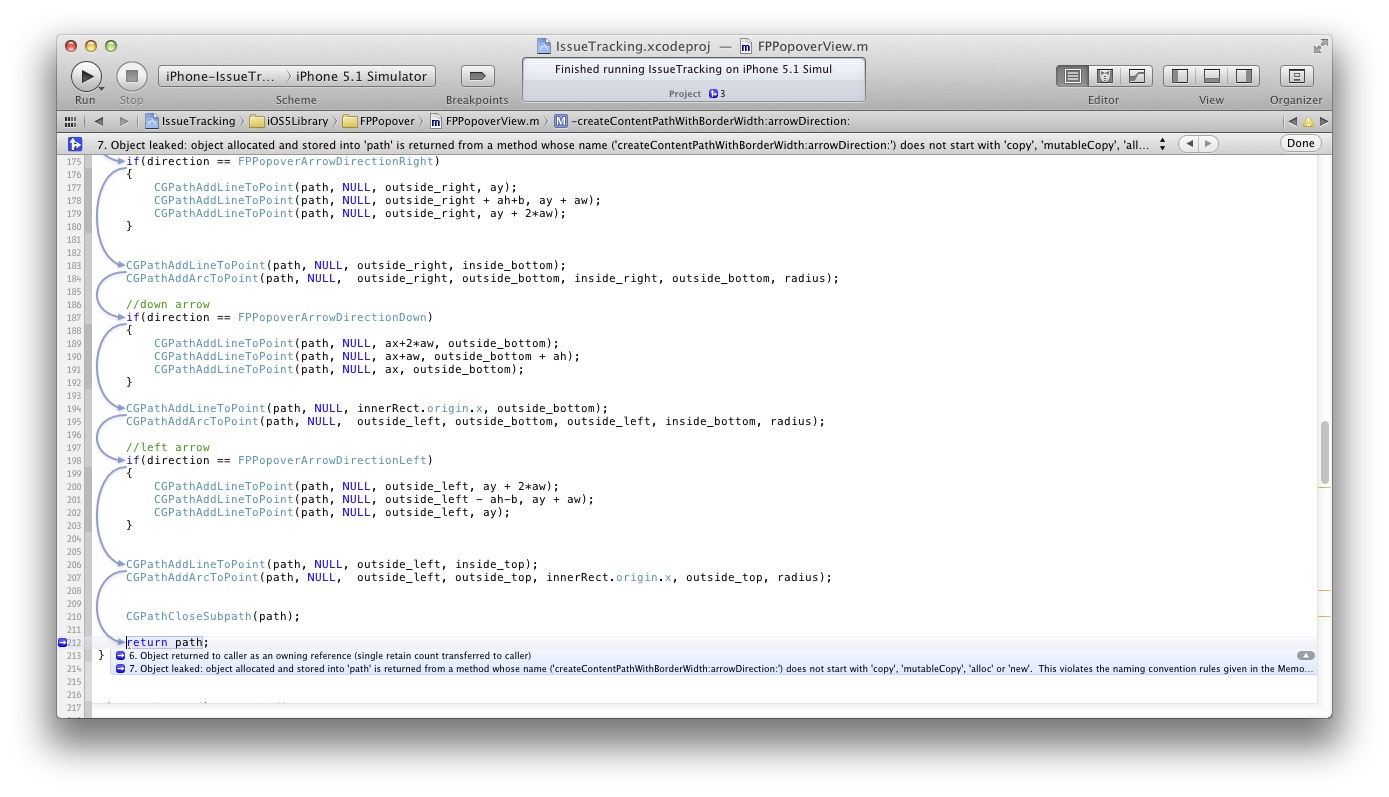
Task: Click the analyzer marker in the line 212 gutter
Action: [62, 642]
